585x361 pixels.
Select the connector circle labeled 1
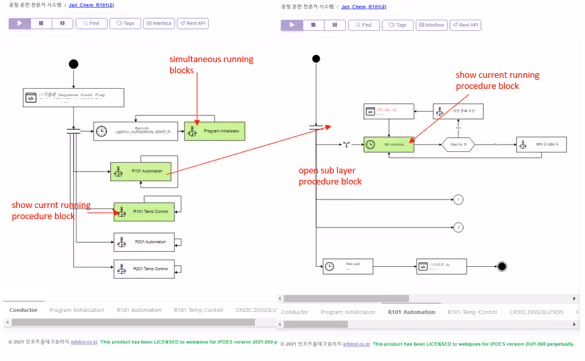point(458,200)
